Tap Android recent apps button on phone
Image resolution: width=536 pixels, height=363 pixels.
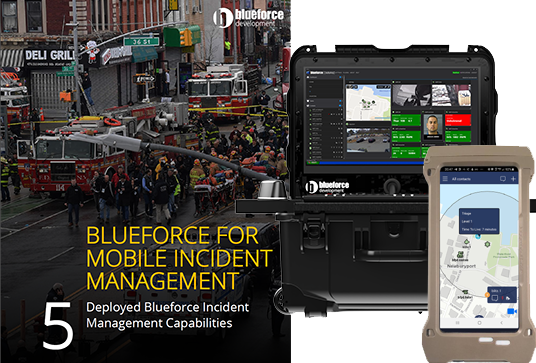457,323
